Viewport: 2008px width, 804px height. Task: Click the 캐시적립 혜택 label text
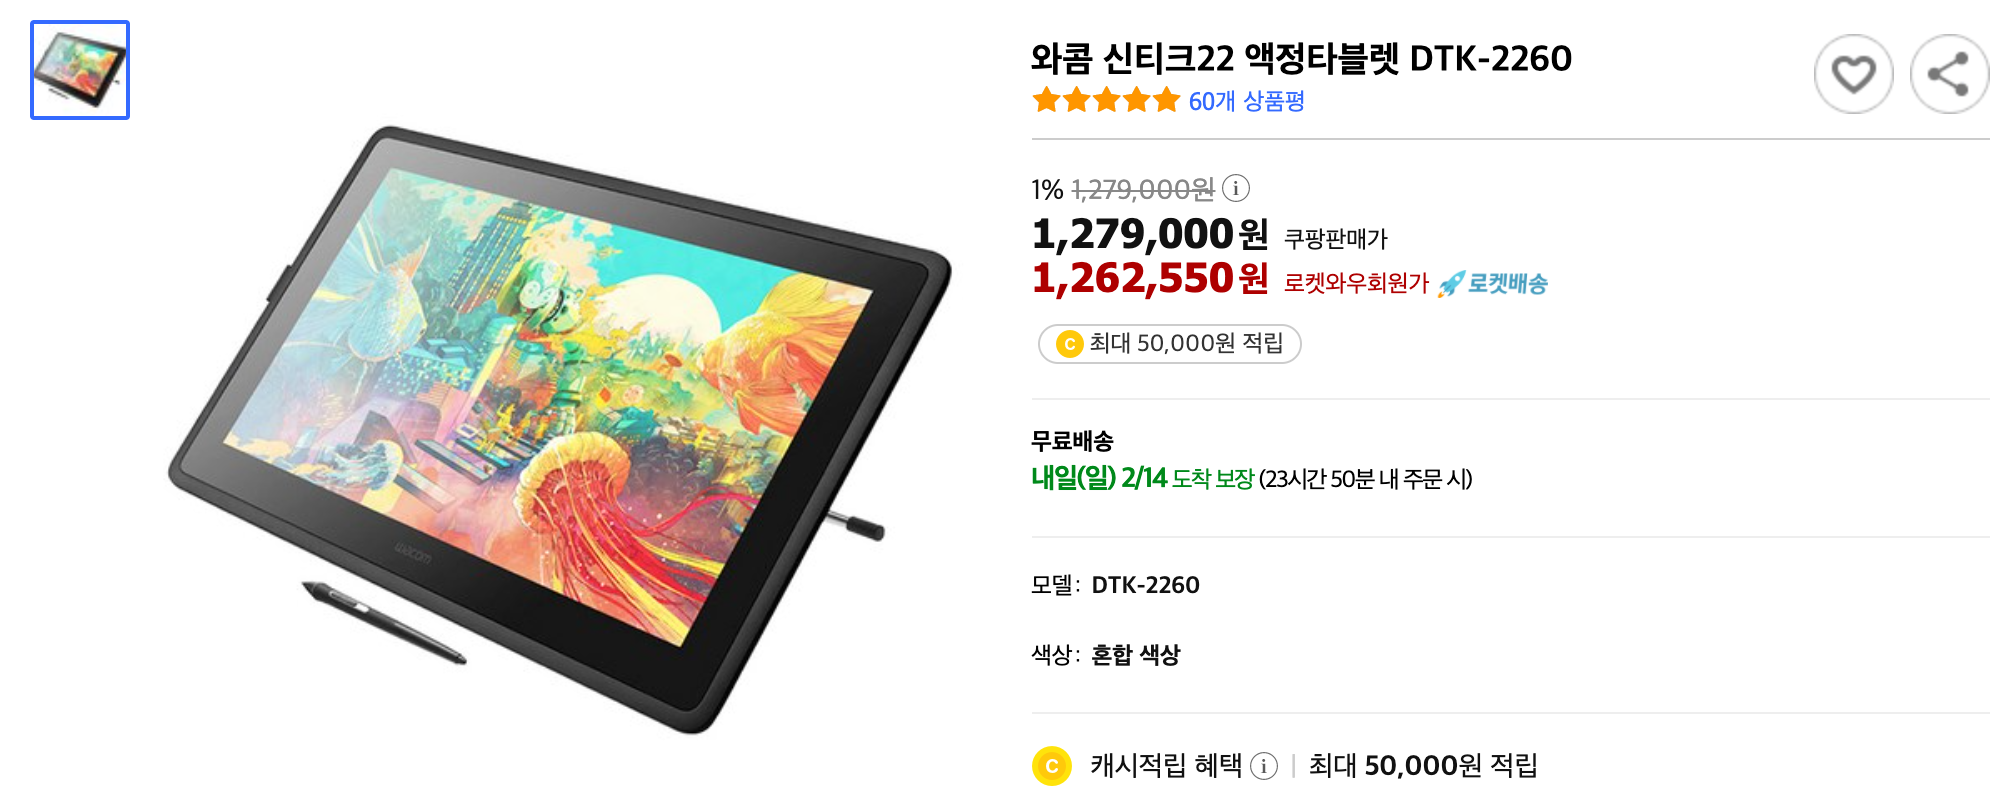(x=1166, y=766)
